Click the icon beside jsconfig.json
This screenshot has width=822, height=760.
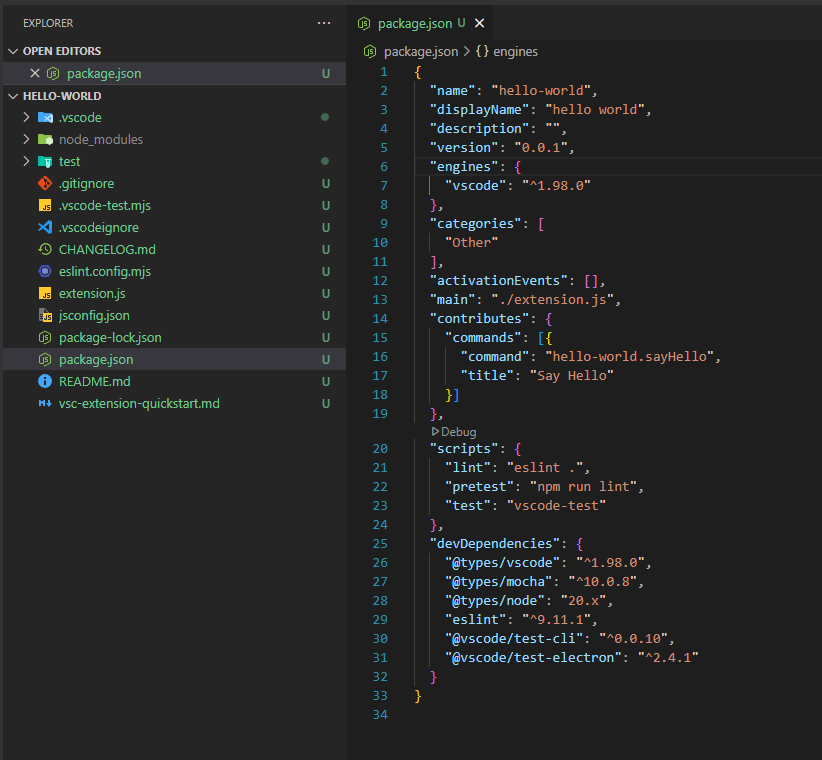tap(45, 316)
